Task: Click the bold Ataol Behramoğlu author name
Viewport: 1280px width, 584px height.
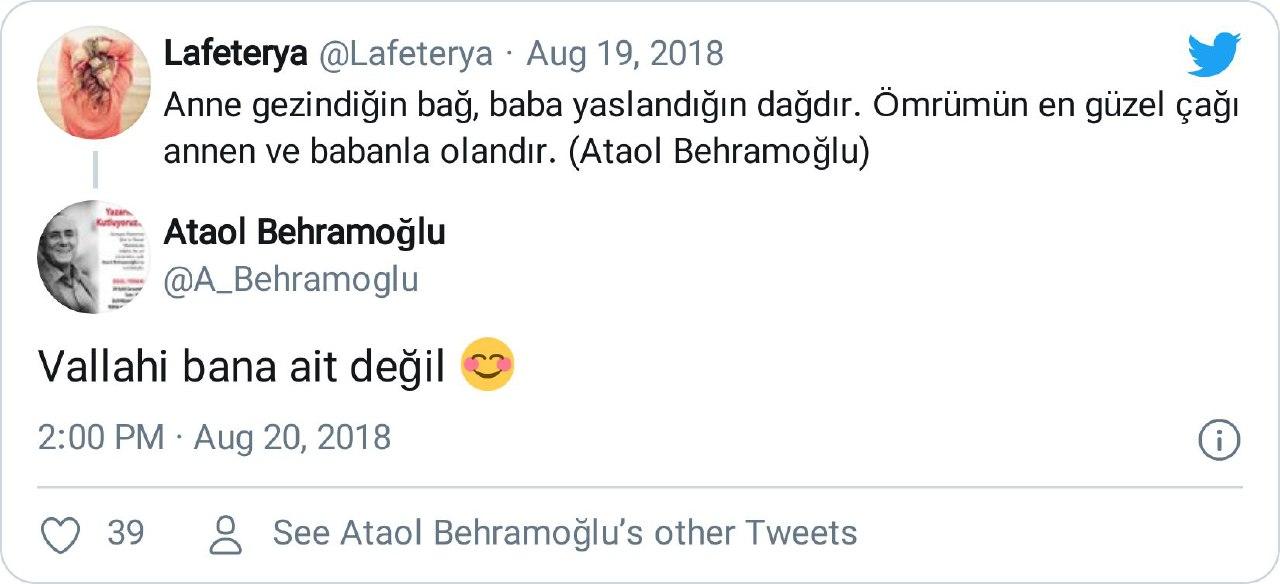Action: click(x=304, y=232)
